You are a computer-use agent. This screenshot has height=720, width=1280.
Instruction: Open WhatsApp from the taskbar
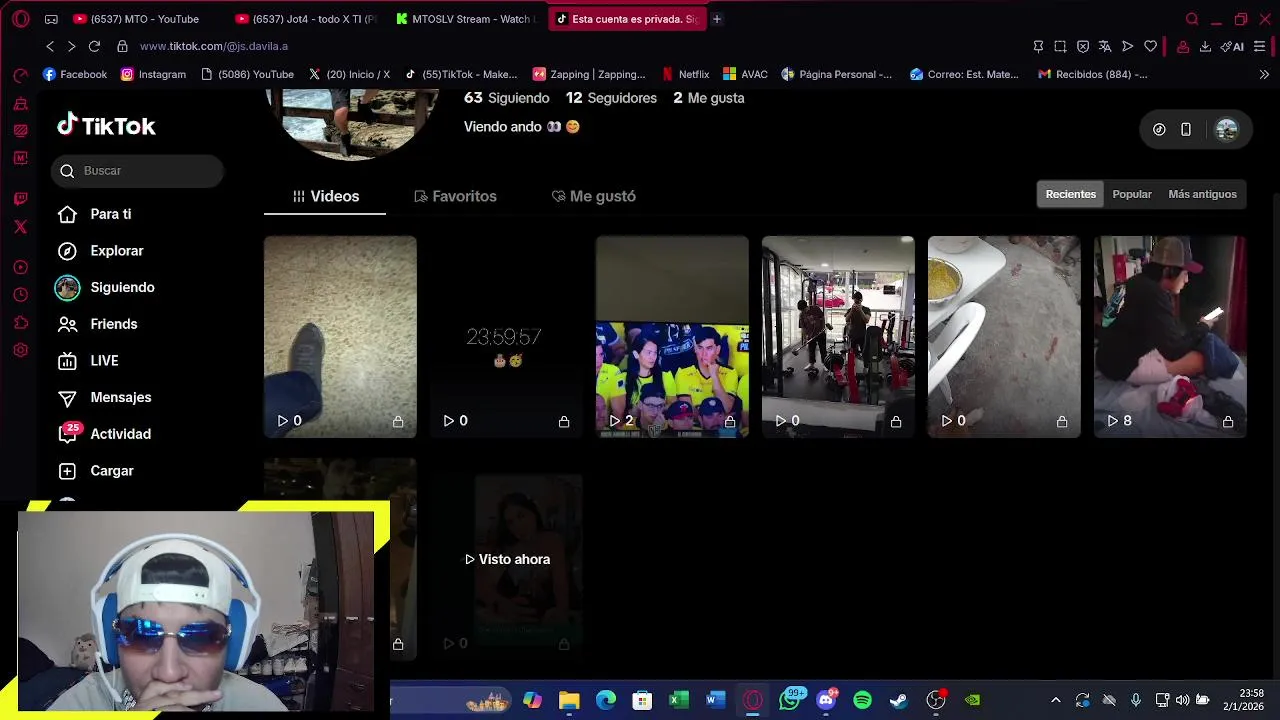click(x=790, y=700)
